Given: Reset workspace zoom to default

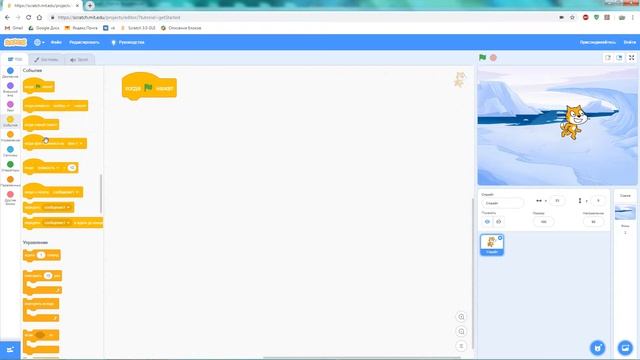Looking at the screenshot, I should click(461, 346).
